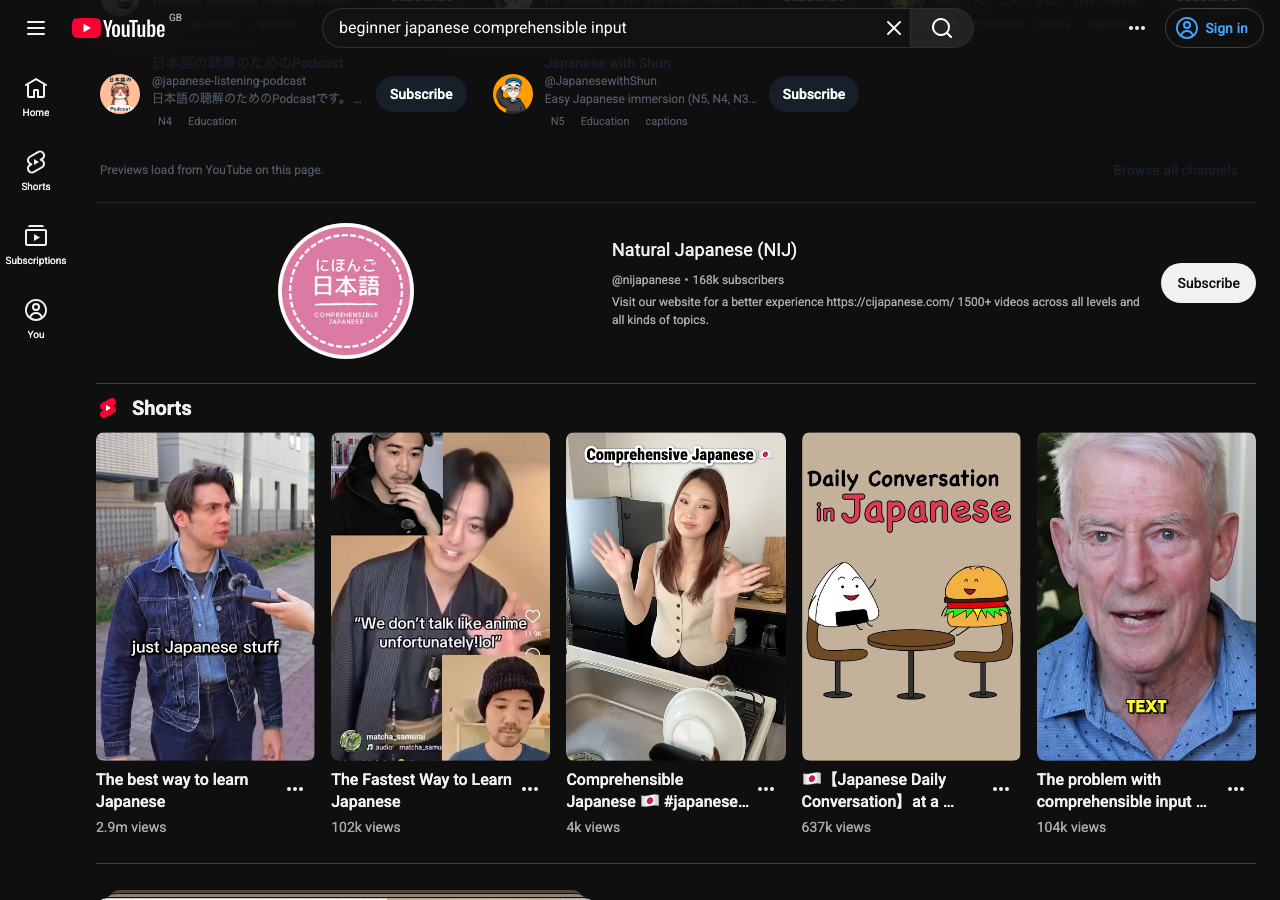Clear the search query with the X
The height and width of the screenshot is (900, 1280).
point(894,28)
